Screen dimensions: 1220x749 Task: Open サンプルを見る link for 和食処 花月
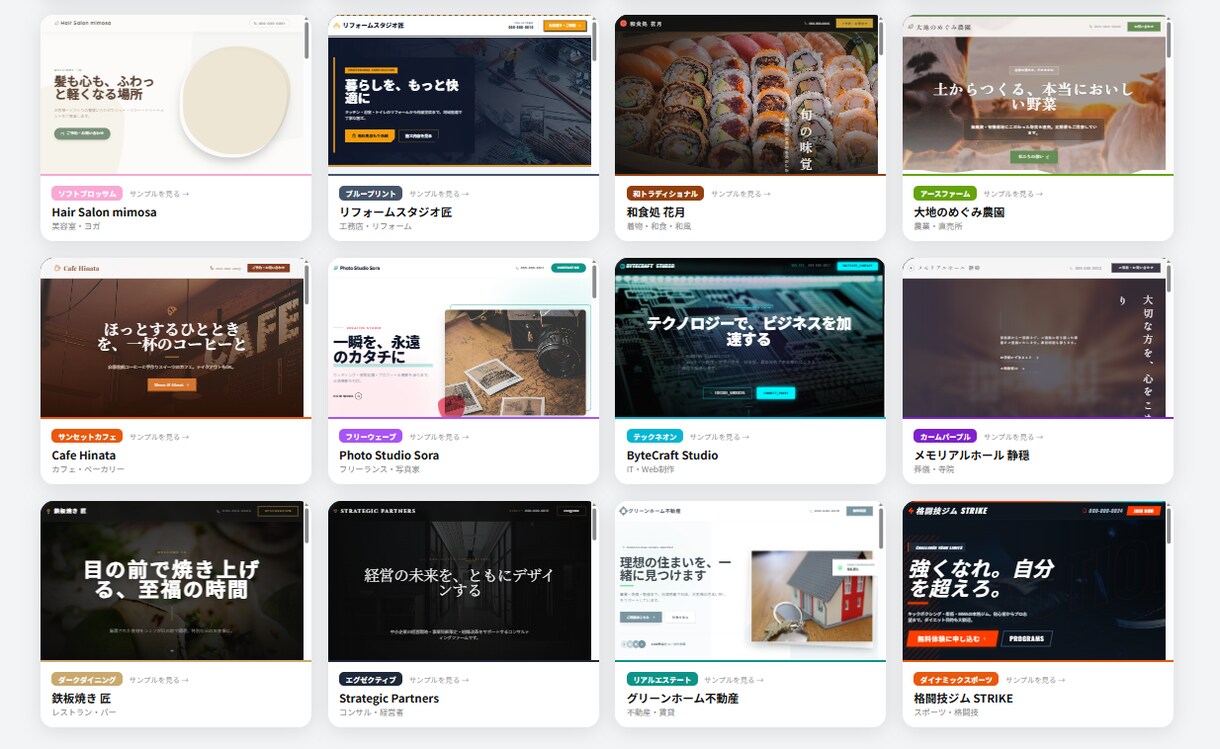point(741,194)
